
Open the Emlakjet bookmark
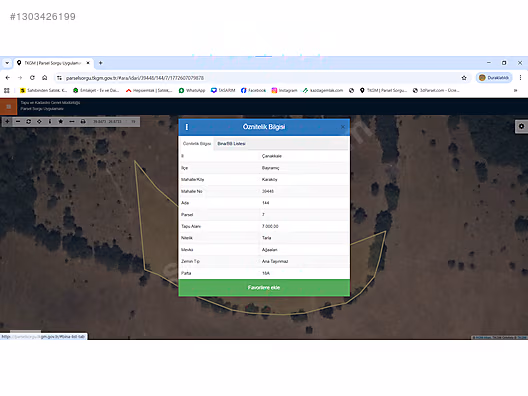[96, 90]
